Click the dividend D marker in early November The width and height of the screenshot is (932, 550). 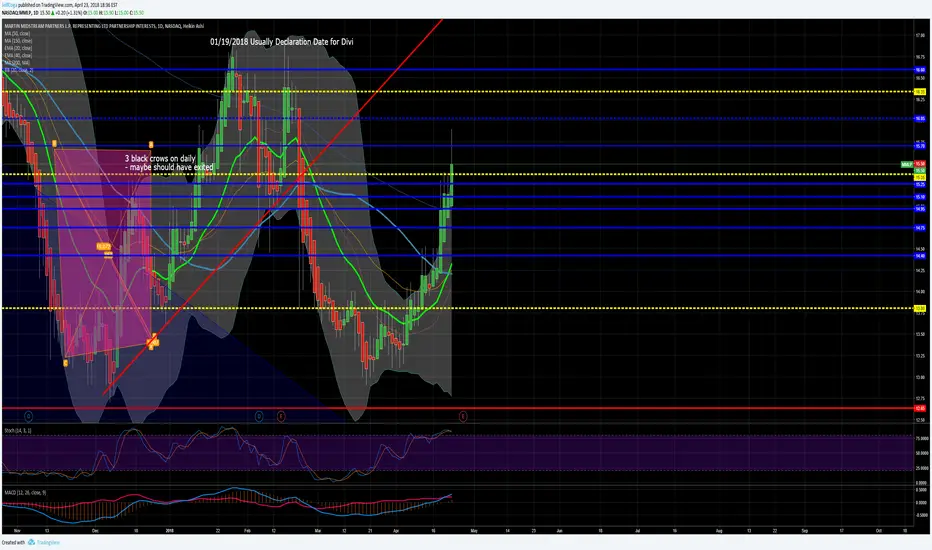point(28,416)
